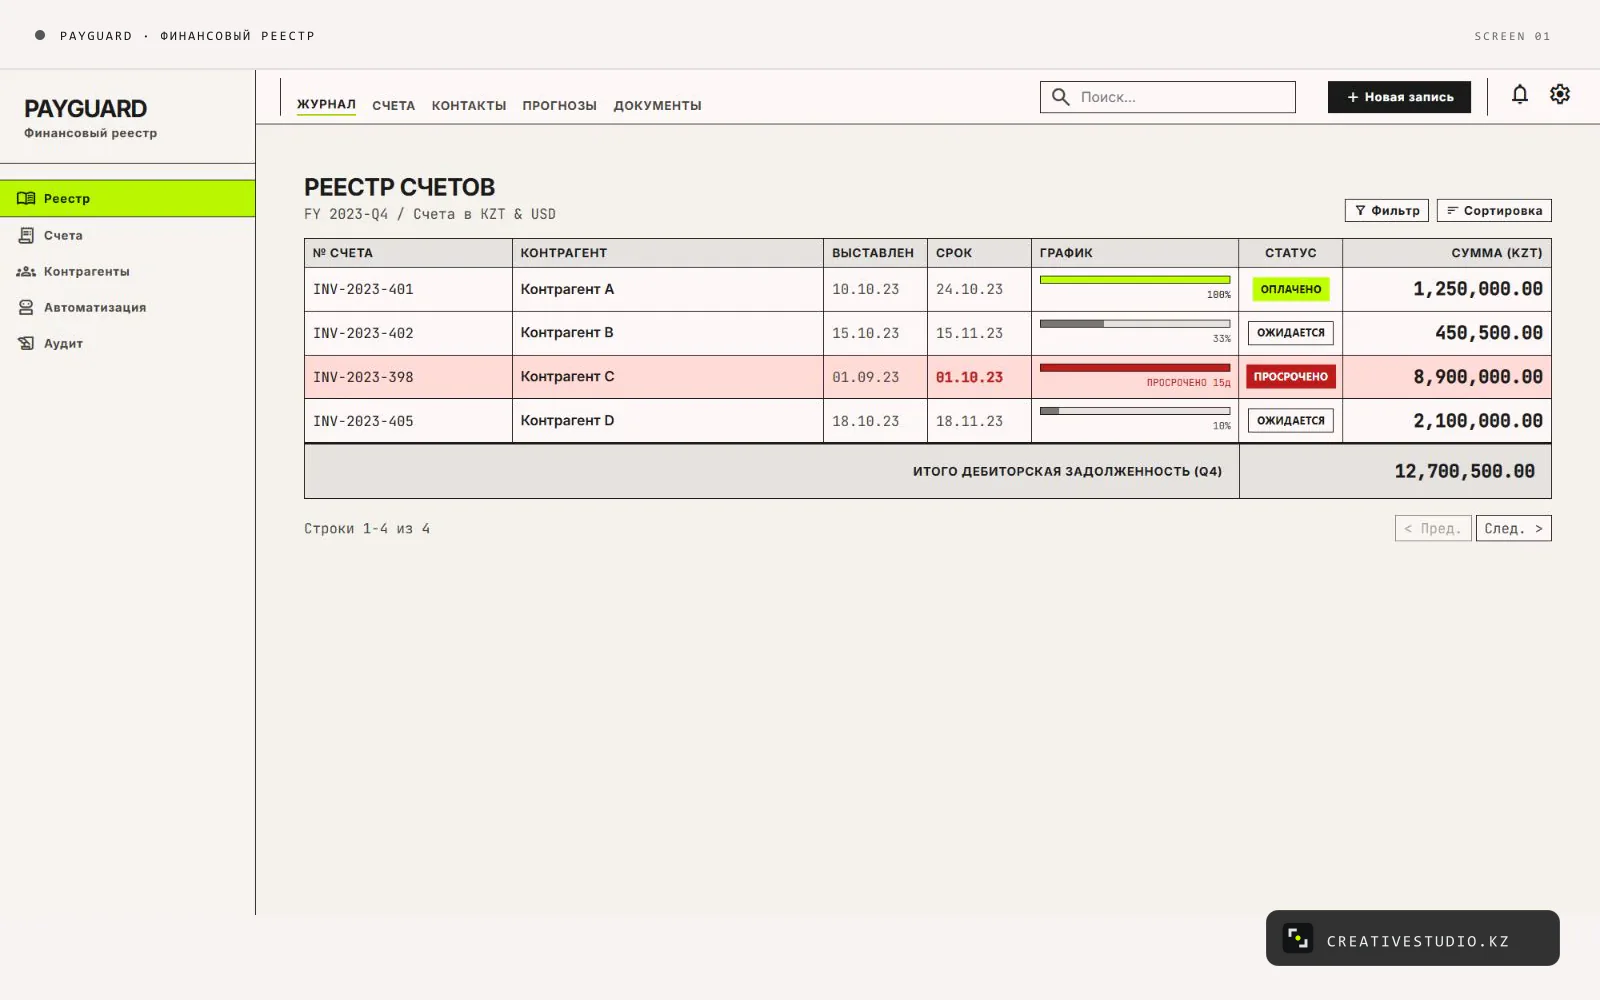The image size is (1600, 1000).
Task: Click the red overdue bar of INV-2023-398
Action: 1135,368
